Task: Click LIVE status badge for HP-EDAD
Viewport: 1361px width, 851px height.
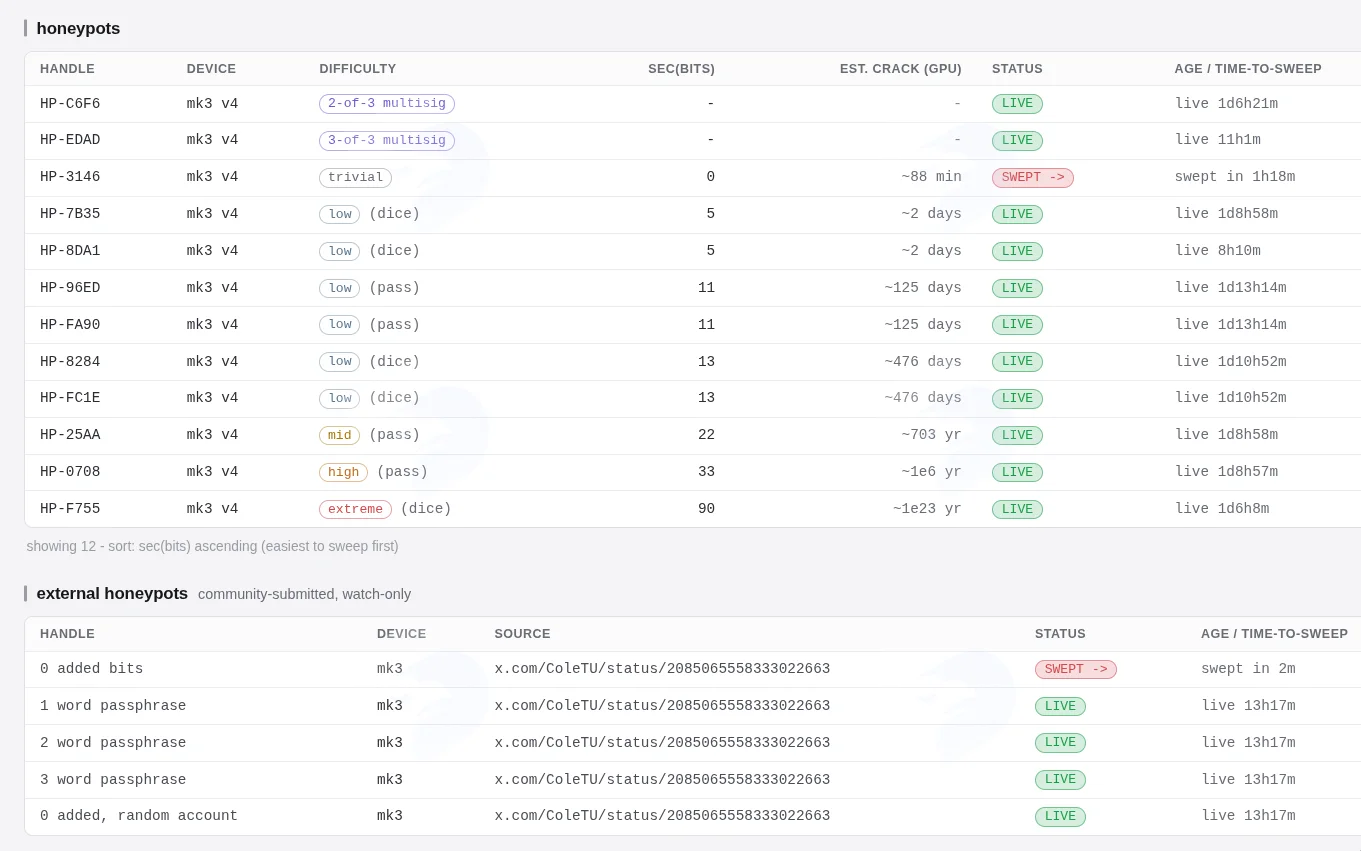Action: (1017, 141)
